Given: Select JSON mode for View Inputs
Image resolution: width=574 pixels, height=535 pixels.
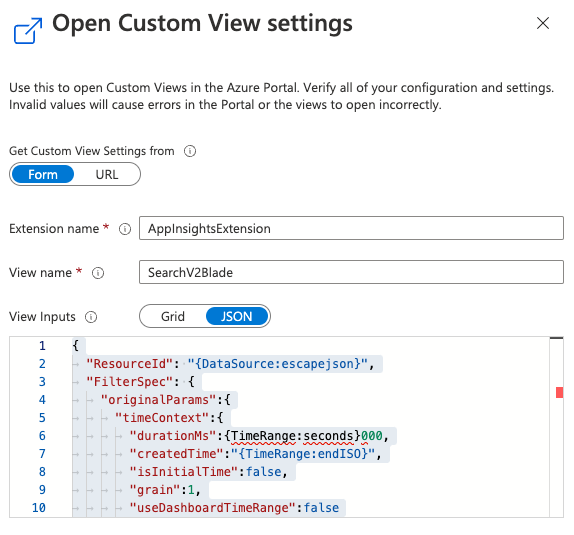Looking at the screenshot, I should point(236,316).
